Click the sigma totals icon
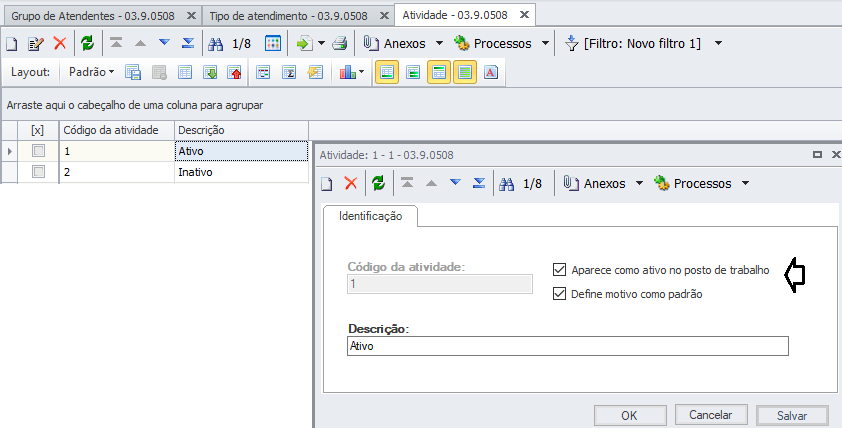842x428 pixels. coord(289,72)
